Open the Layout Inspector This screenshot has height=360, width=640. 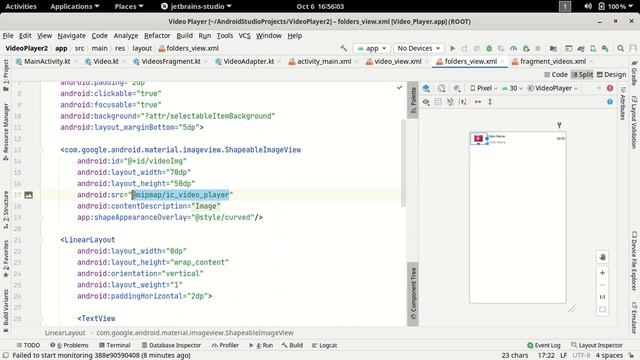tap(597, 345)
